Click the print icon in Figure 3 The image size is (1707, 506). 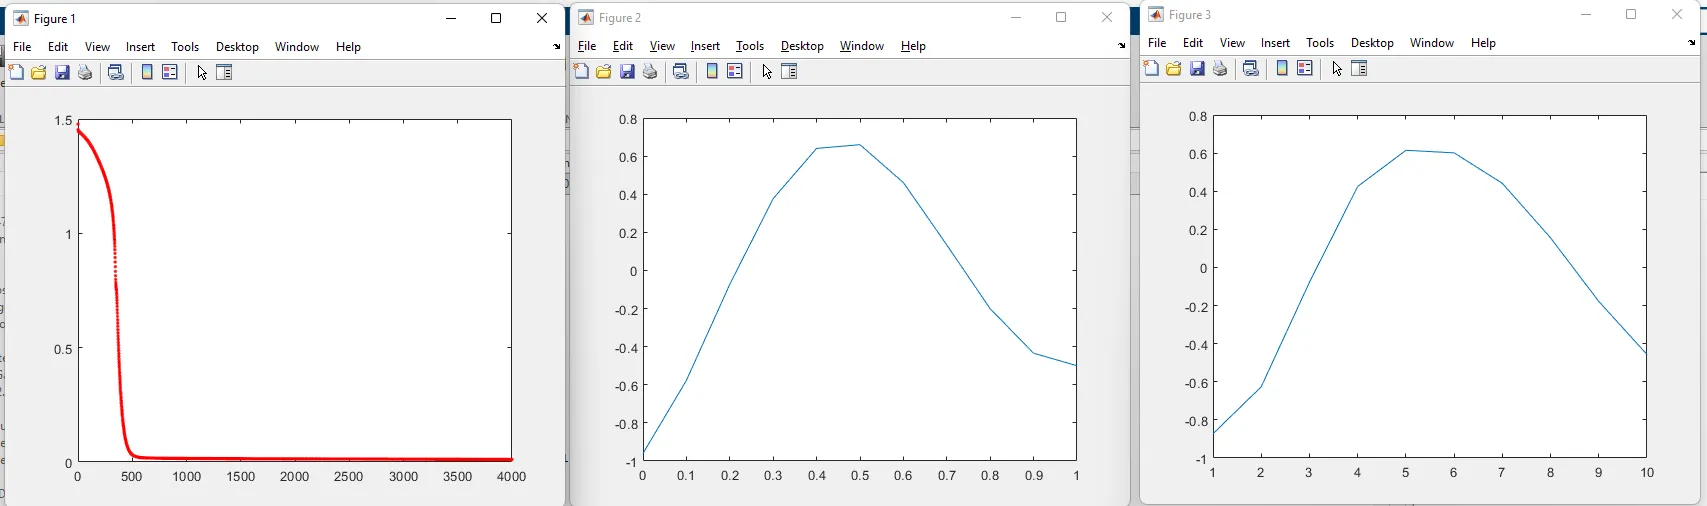(x=1220, y=69)
